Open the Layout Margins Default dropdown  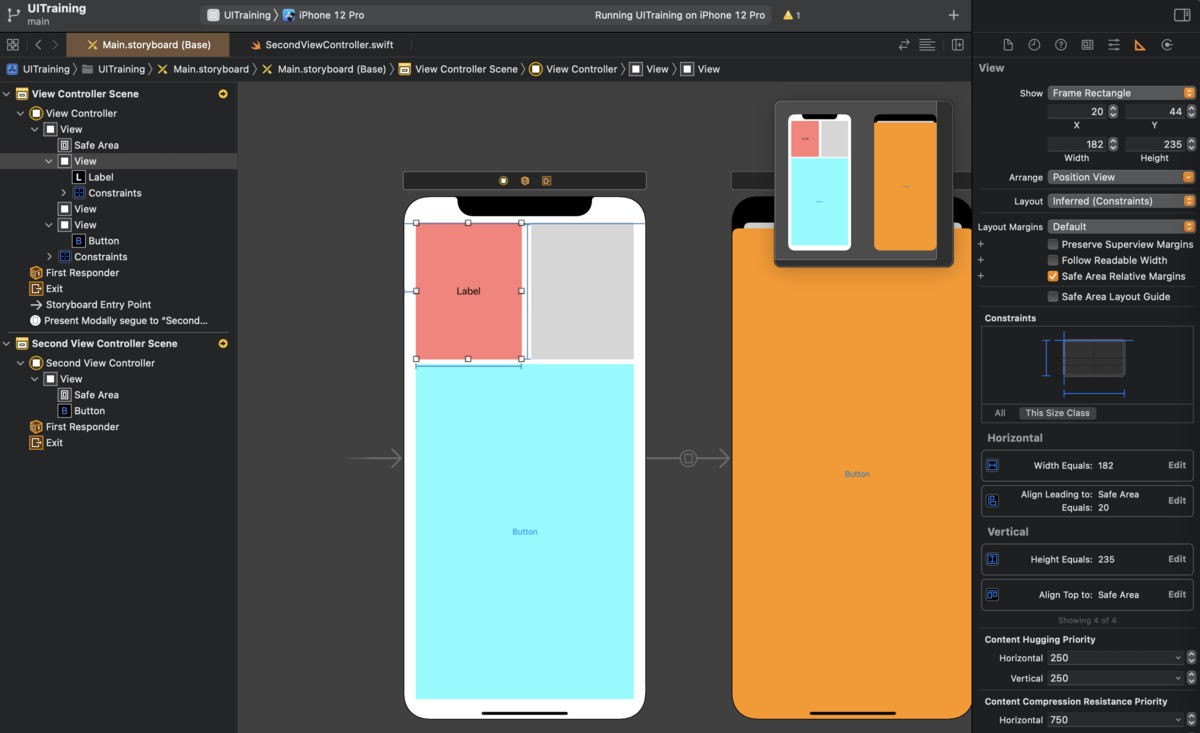point(1121,227)
